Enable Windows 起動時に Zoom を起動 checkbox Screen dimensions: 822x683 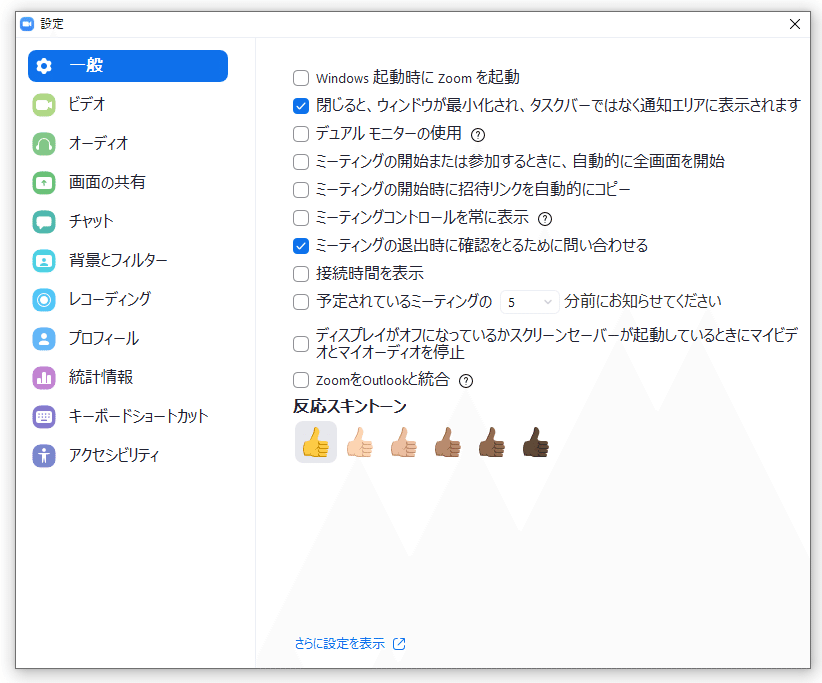point(301,78)
